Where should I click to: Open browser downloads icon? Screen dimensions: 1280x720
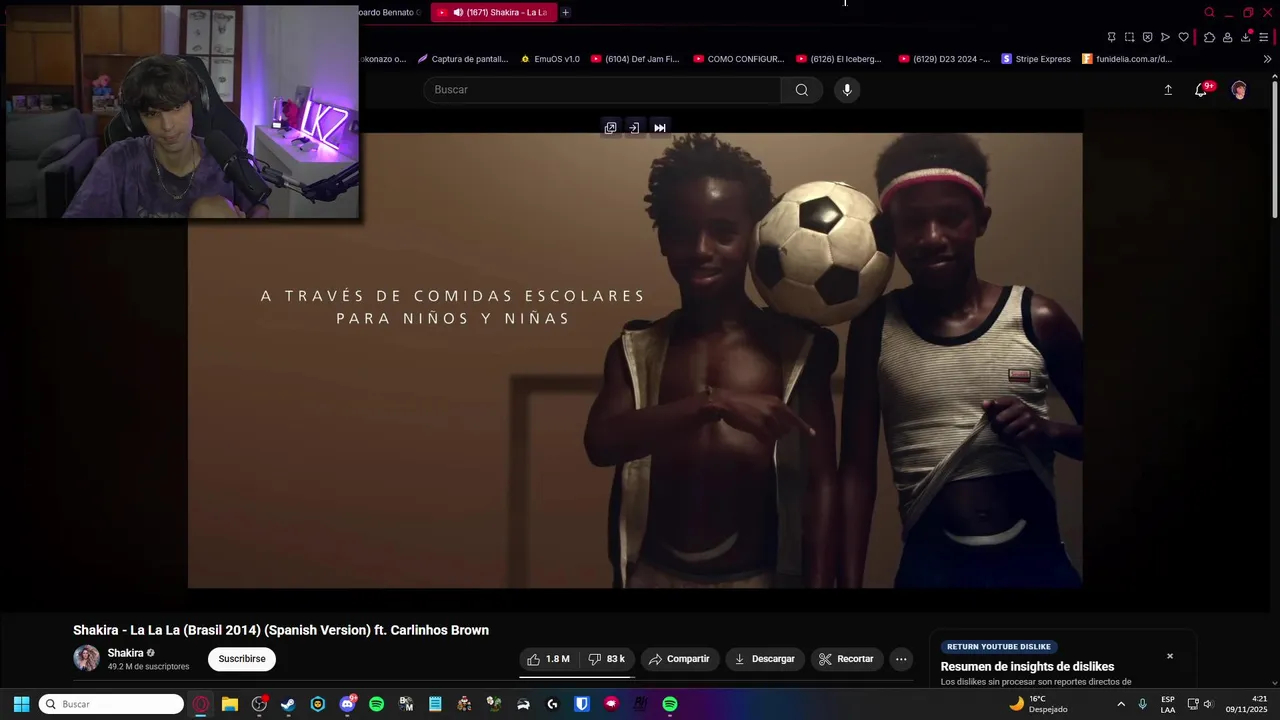coord(1246,37)
